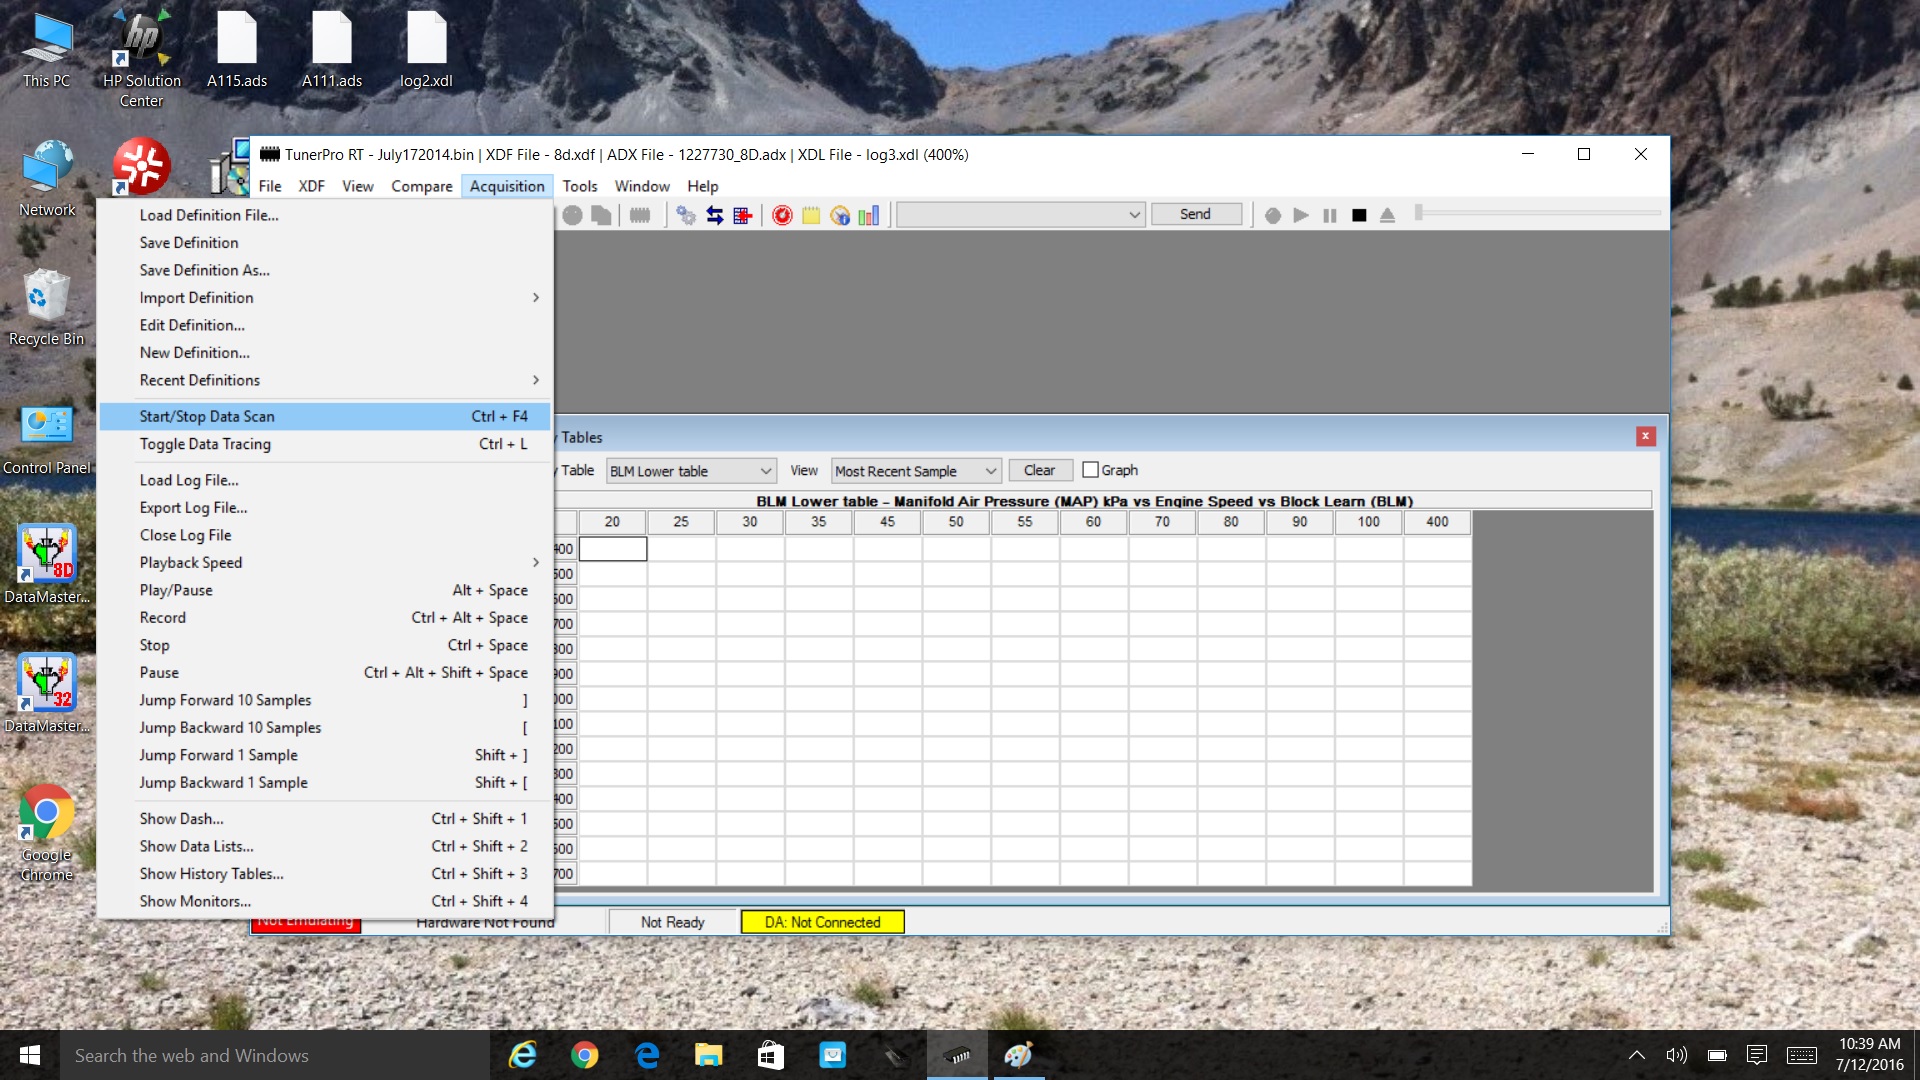Click the play log toolbar button
The image size is (1920, 1080).
pos(1301,215)
